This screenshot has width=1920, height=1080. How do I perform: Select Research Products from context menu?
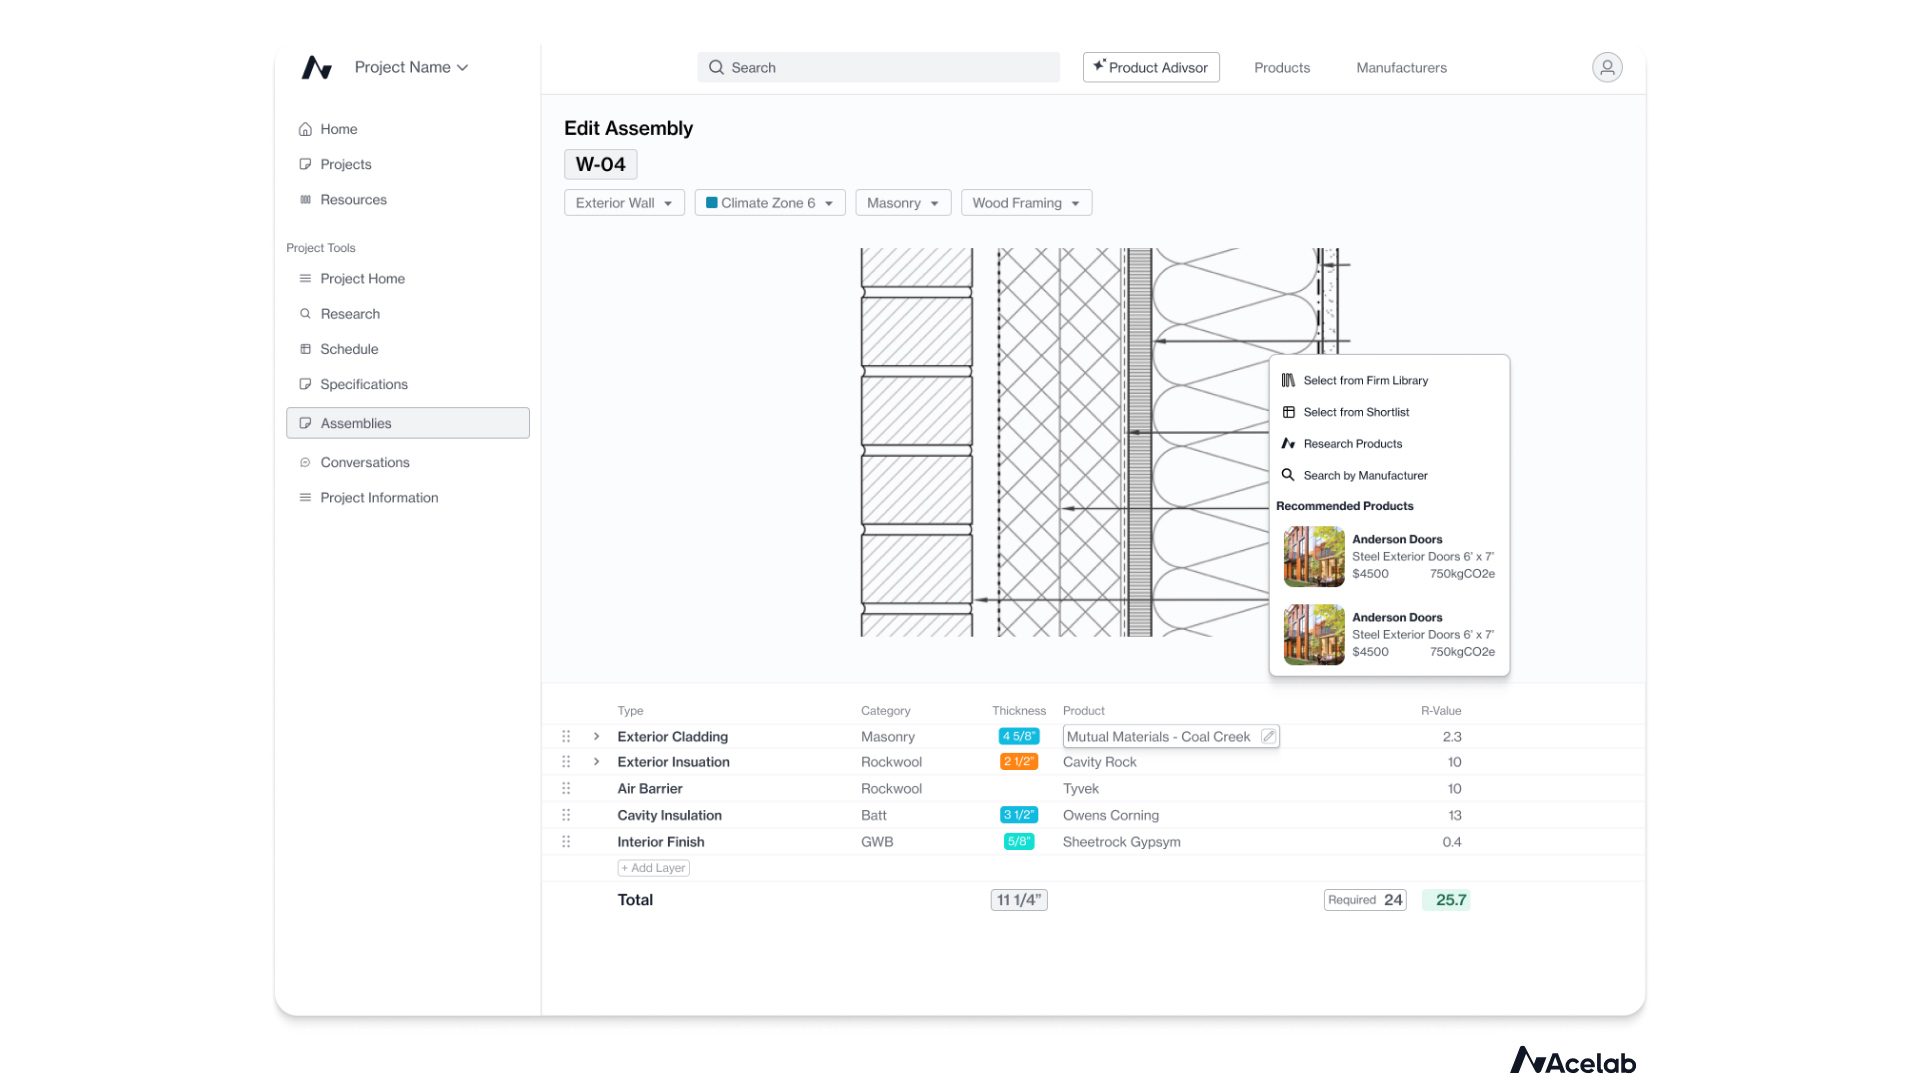tap(1352, 443)
